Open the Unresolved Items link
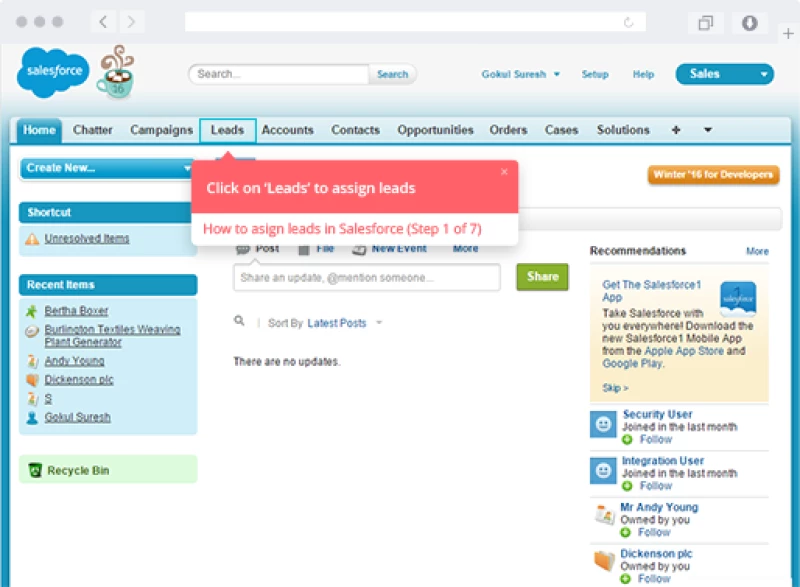This screenshot has width=800, height=587. (87, 239)
